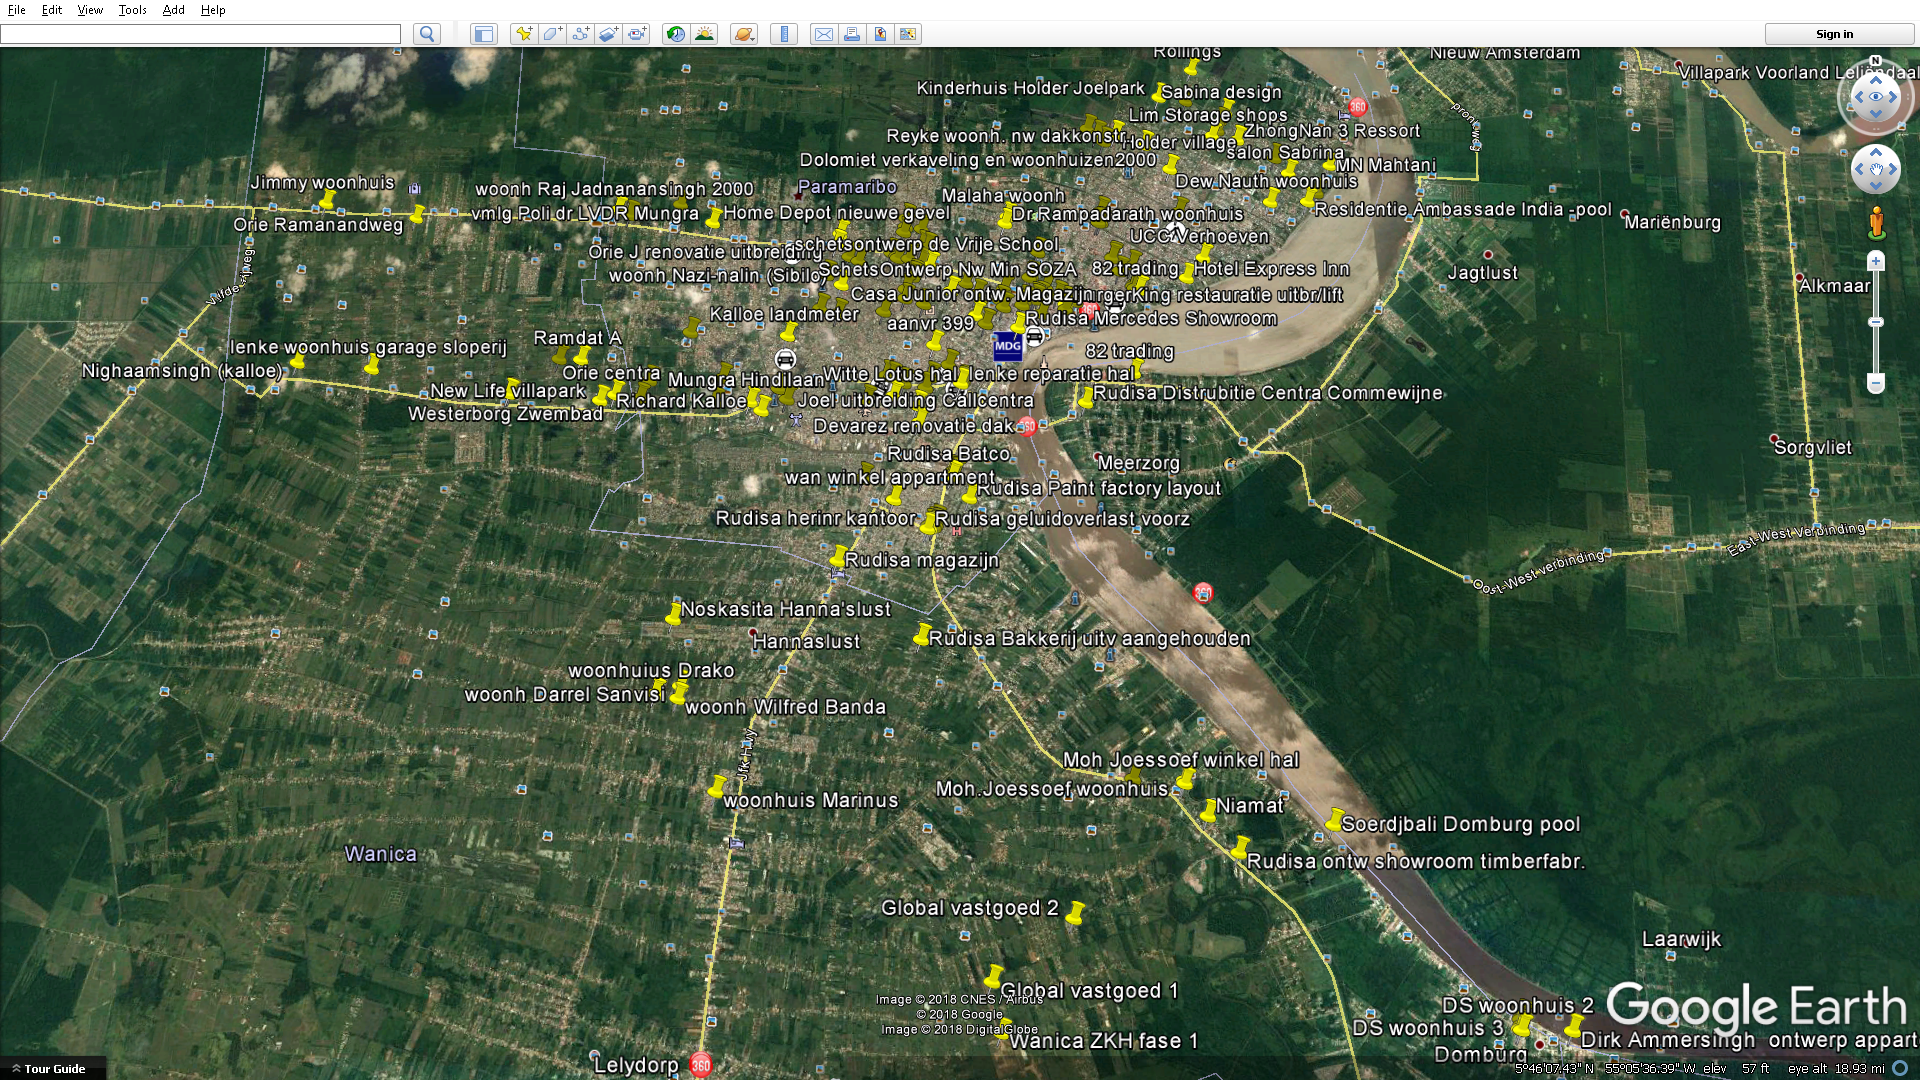Viewport: 1920px width, 1080px height.
Task: Expand the Tour Guide panel
Action: click(x=54, y=1069)
